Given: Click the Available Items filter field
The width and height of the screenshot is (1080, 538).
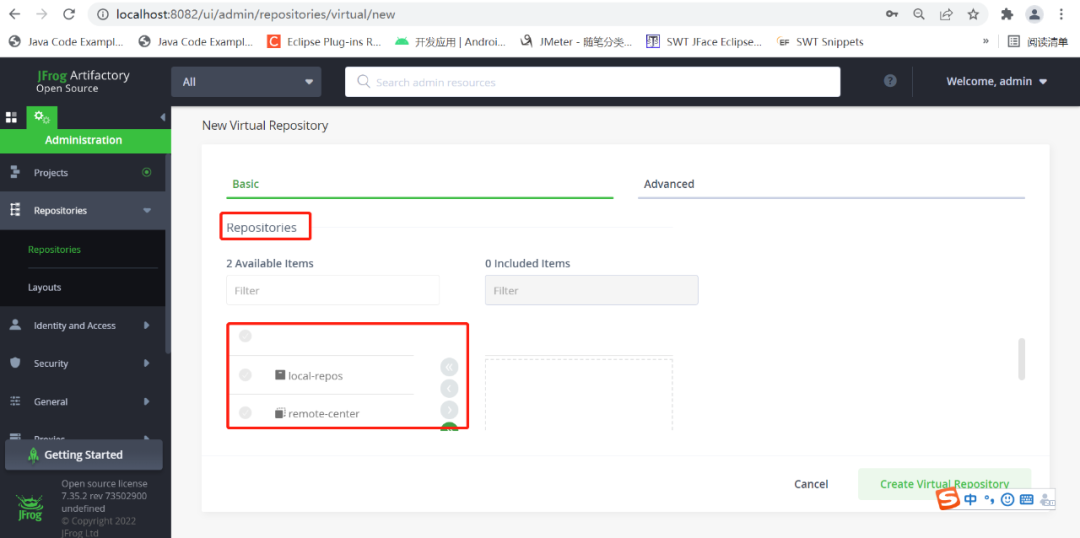Looking at the screenshot, I should coord(333,290).
